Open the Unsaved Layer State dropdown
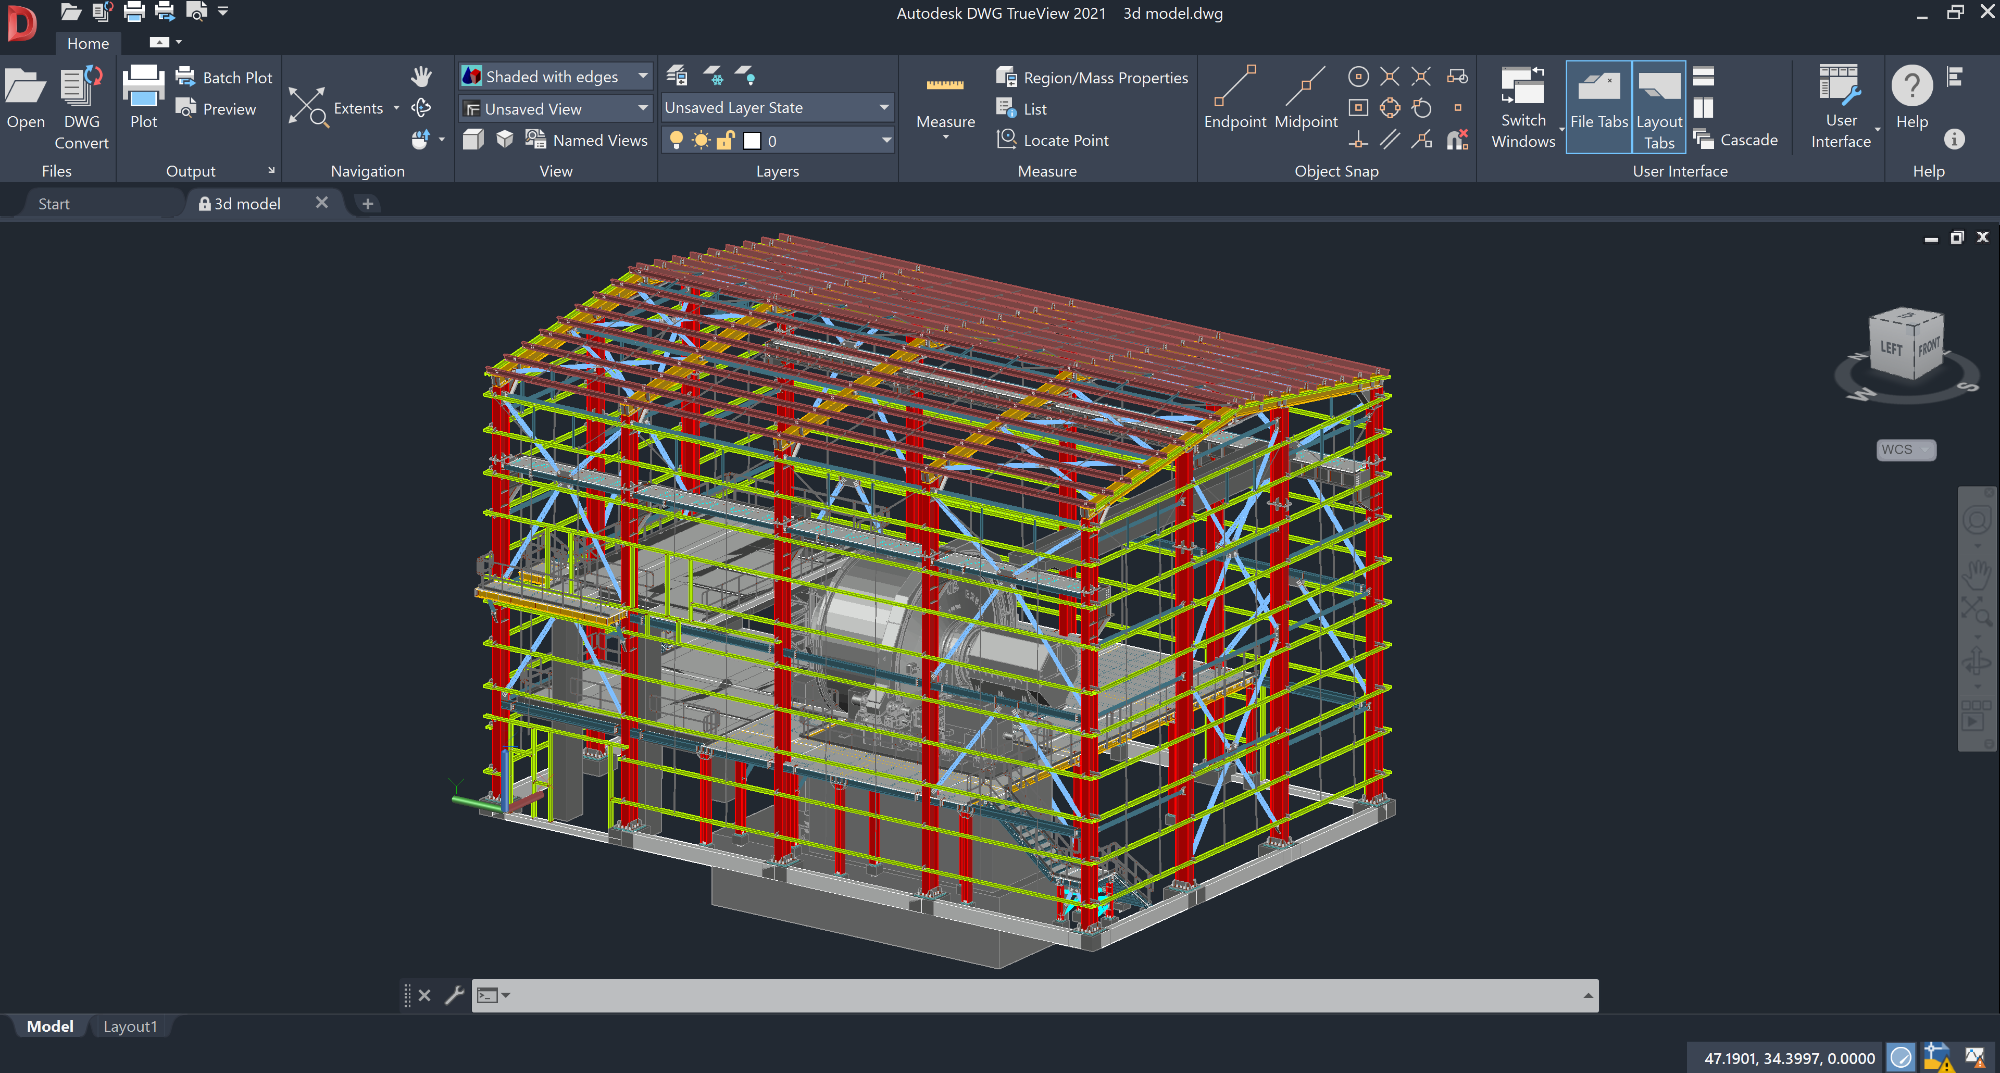2000x1073 pixels. [884, 108]
